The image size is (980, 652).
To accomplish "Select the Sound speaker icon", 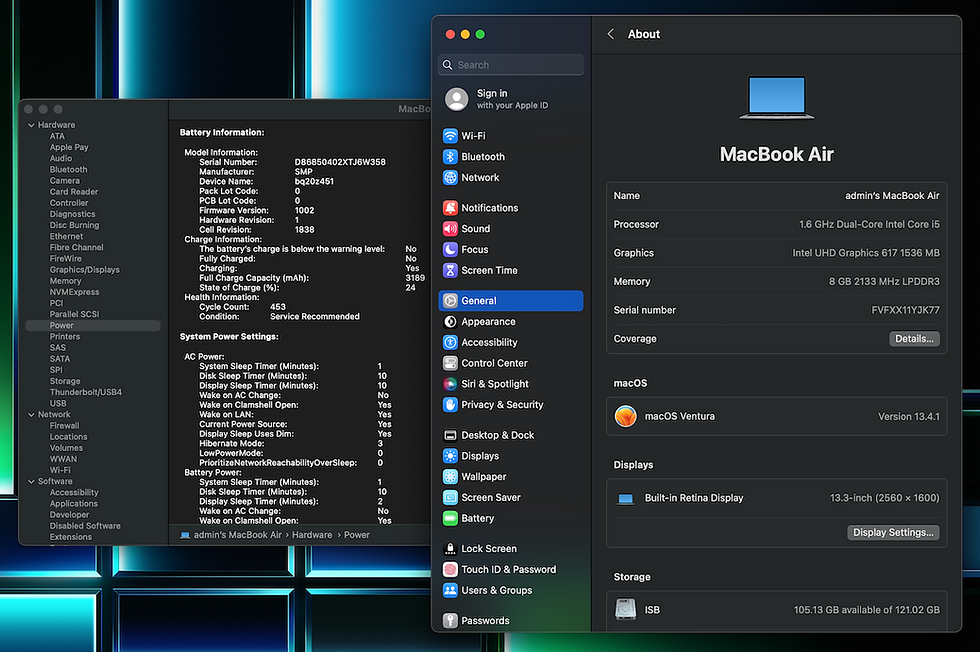I will coord(450,229).
